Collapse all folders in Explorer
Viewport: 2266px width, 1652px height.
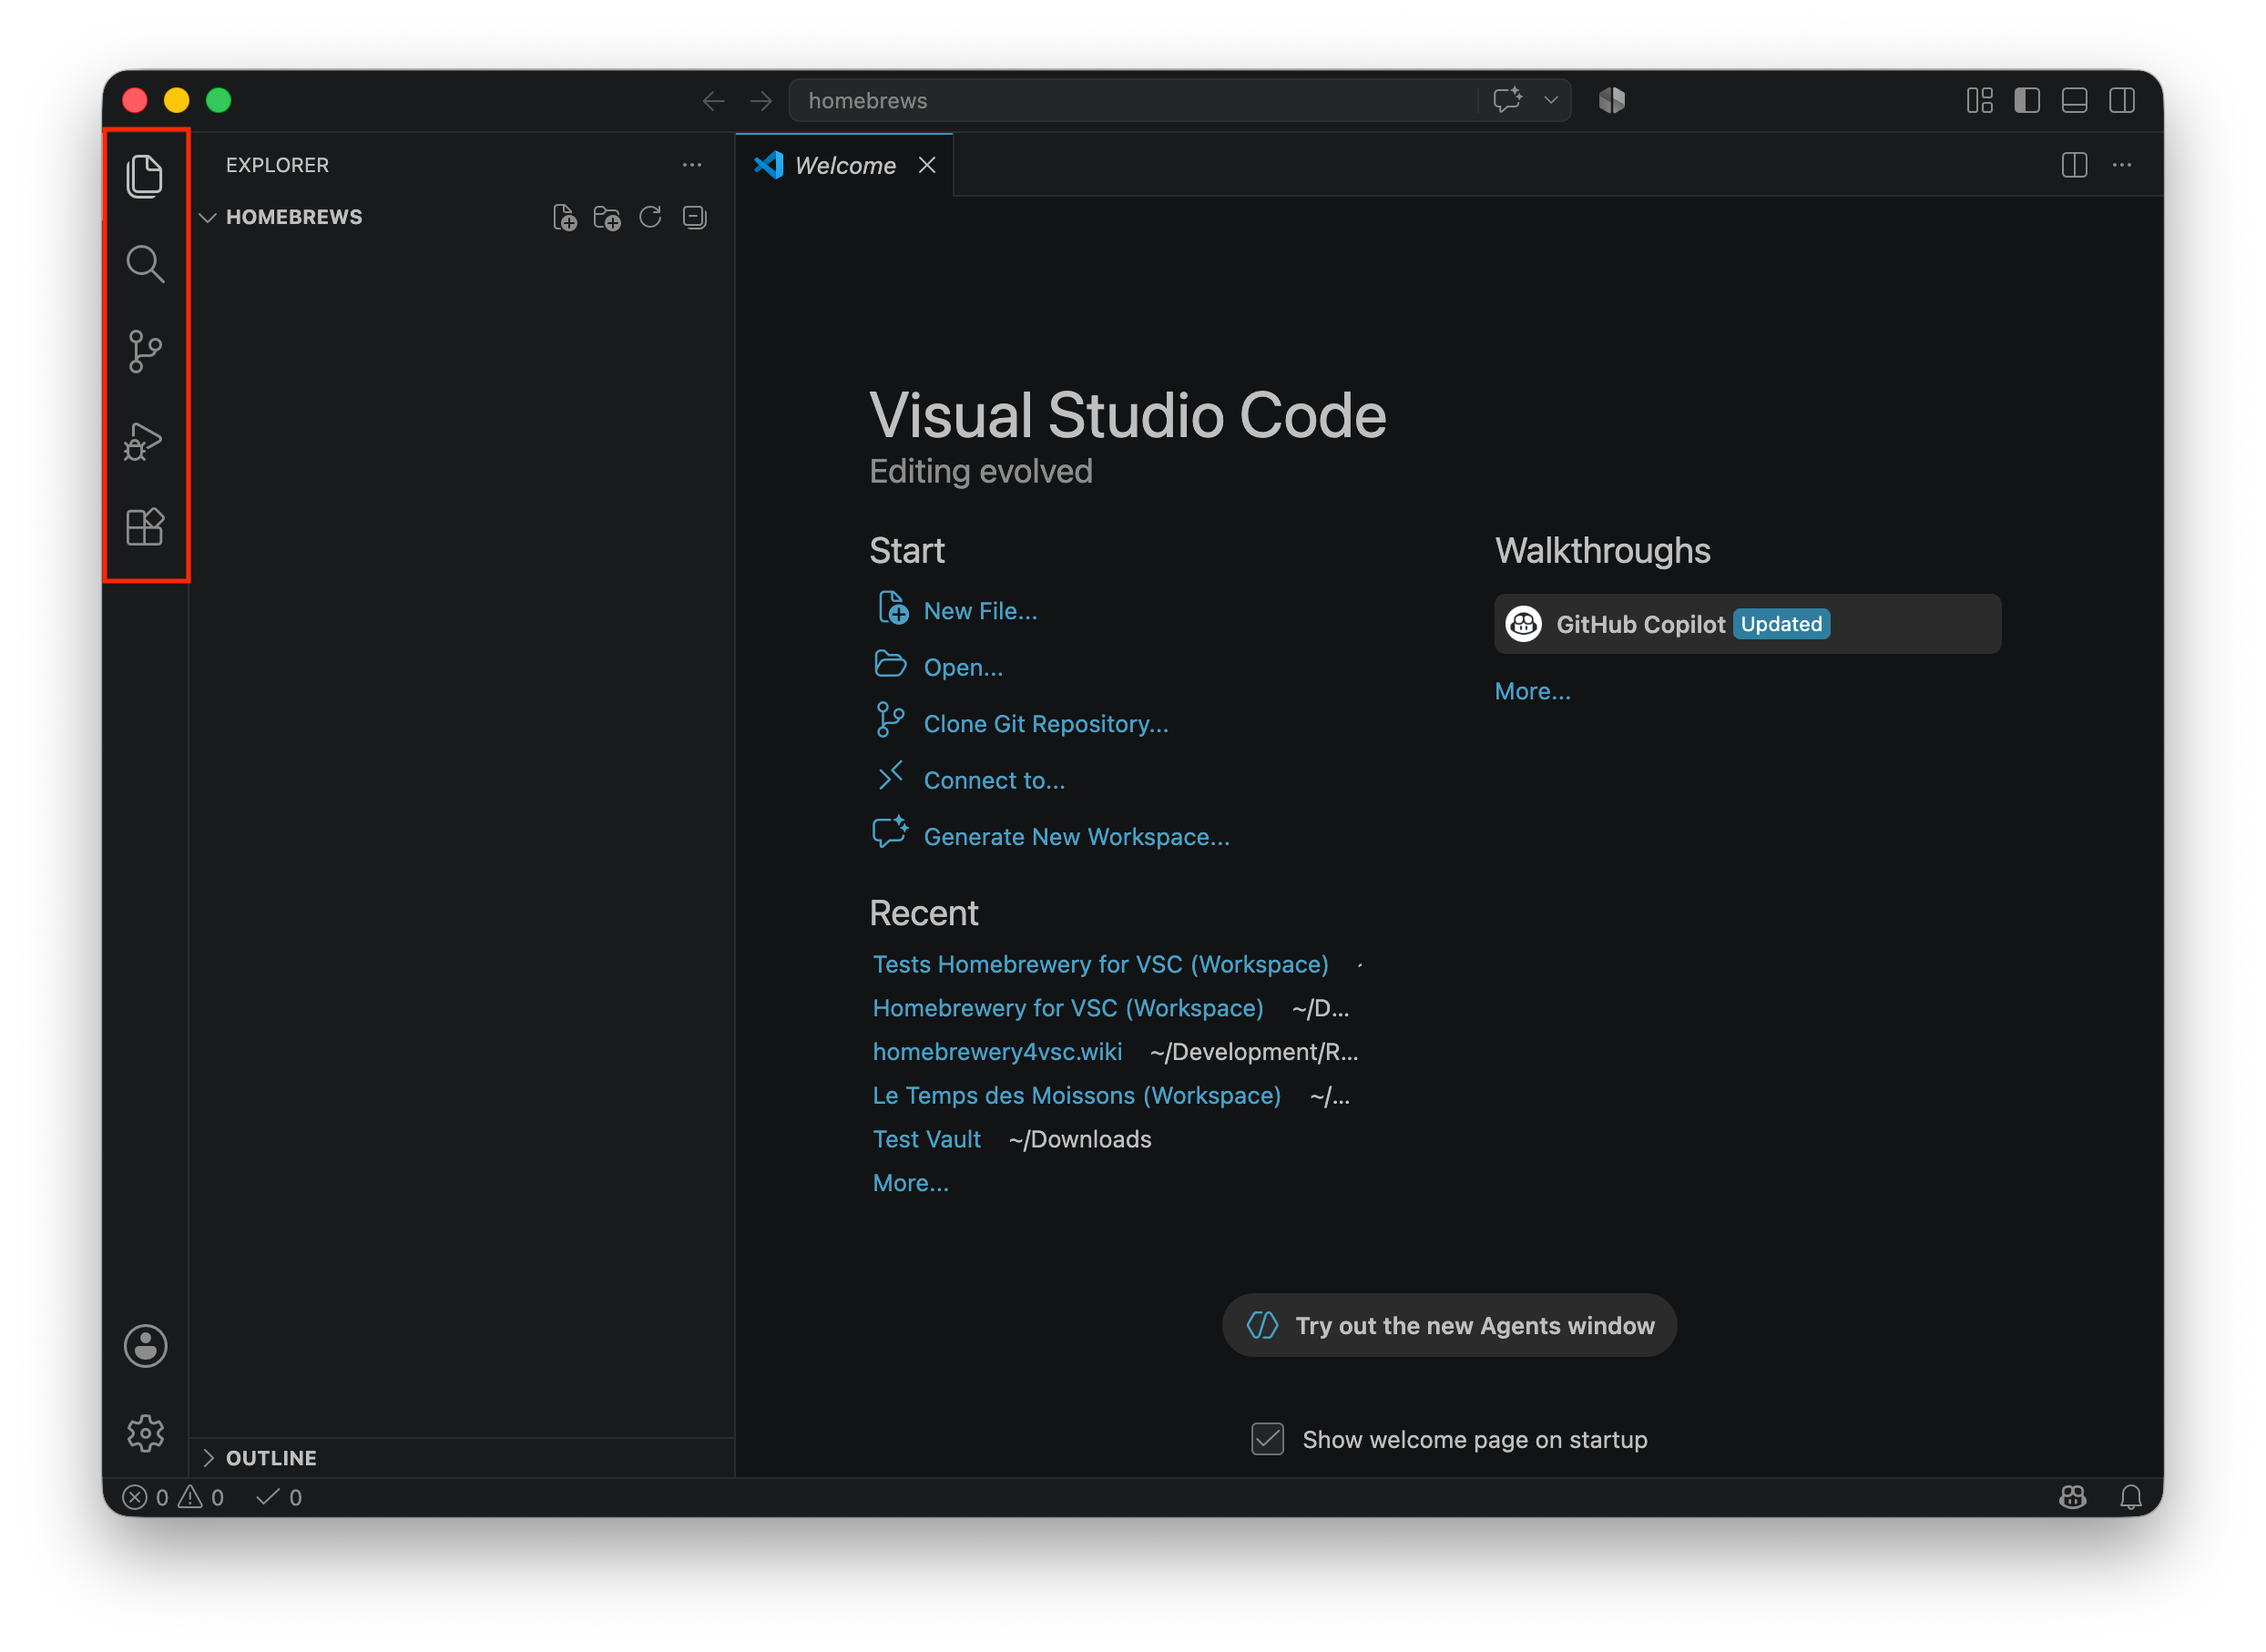tap(694, 217)
